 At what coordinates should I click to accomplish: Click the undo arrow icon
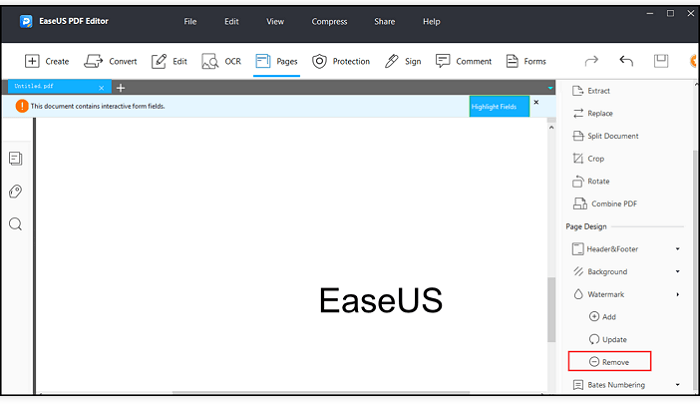tap(626, 61)
